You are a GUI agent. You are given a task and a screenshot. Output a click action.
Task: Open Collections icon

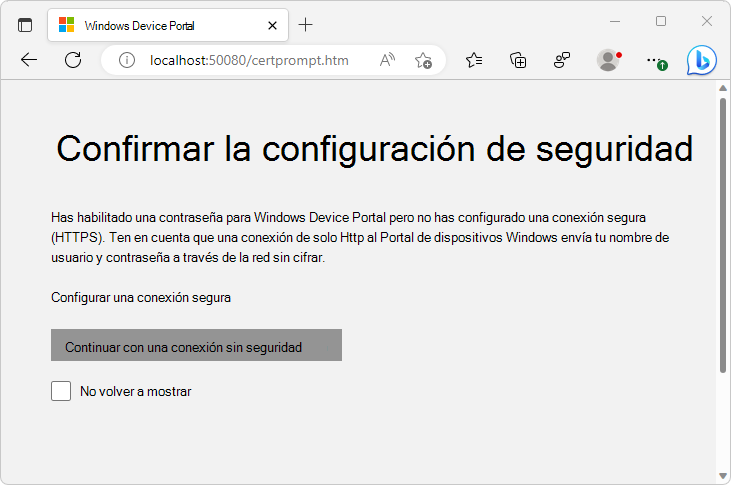coord(518,60)
